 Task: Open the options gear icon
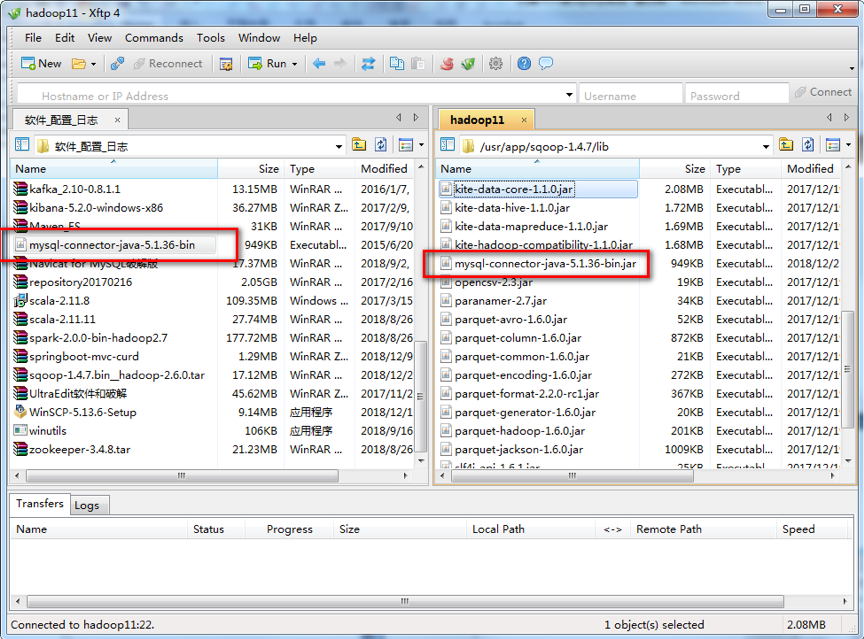coord(496,63)
